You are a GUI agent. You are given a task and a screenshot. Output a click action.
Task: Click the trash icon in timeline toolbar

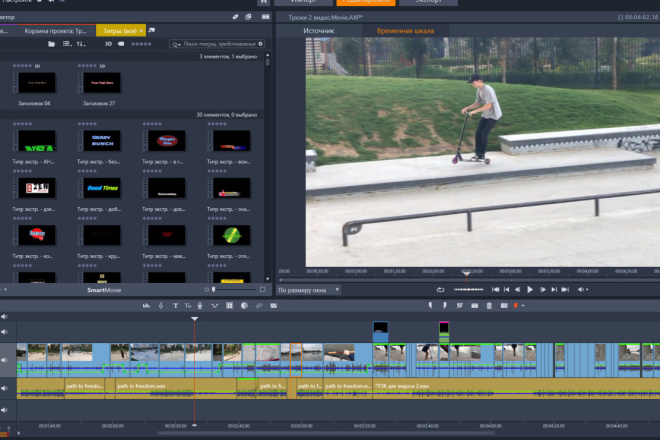click(x=489, y=306)
